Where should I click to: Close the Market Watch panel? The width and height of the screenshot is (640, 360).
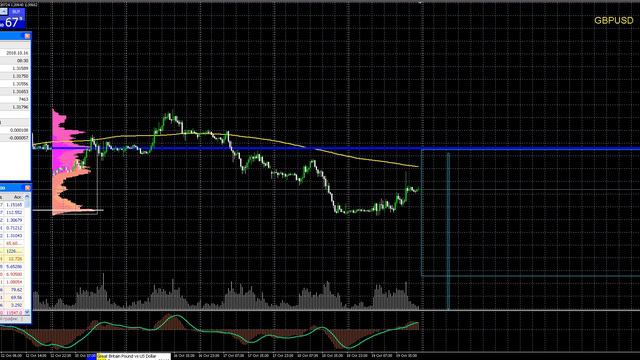27,188
